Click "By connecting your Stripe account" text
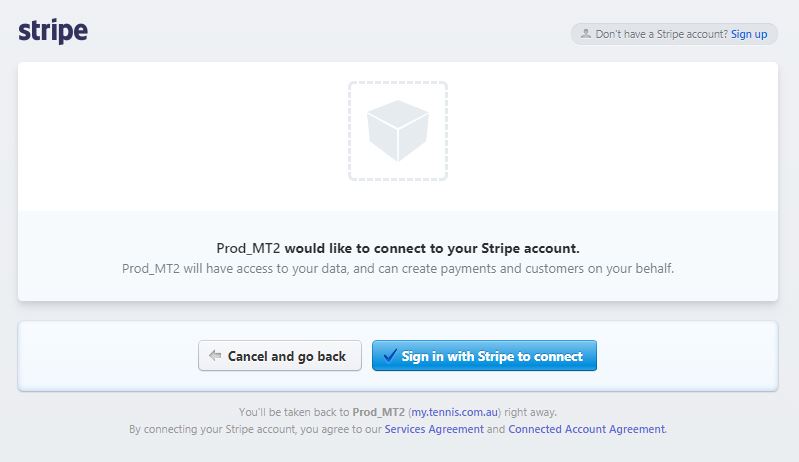Image resolution: width=799 pixels, height=462 pixels. [212, 429]
